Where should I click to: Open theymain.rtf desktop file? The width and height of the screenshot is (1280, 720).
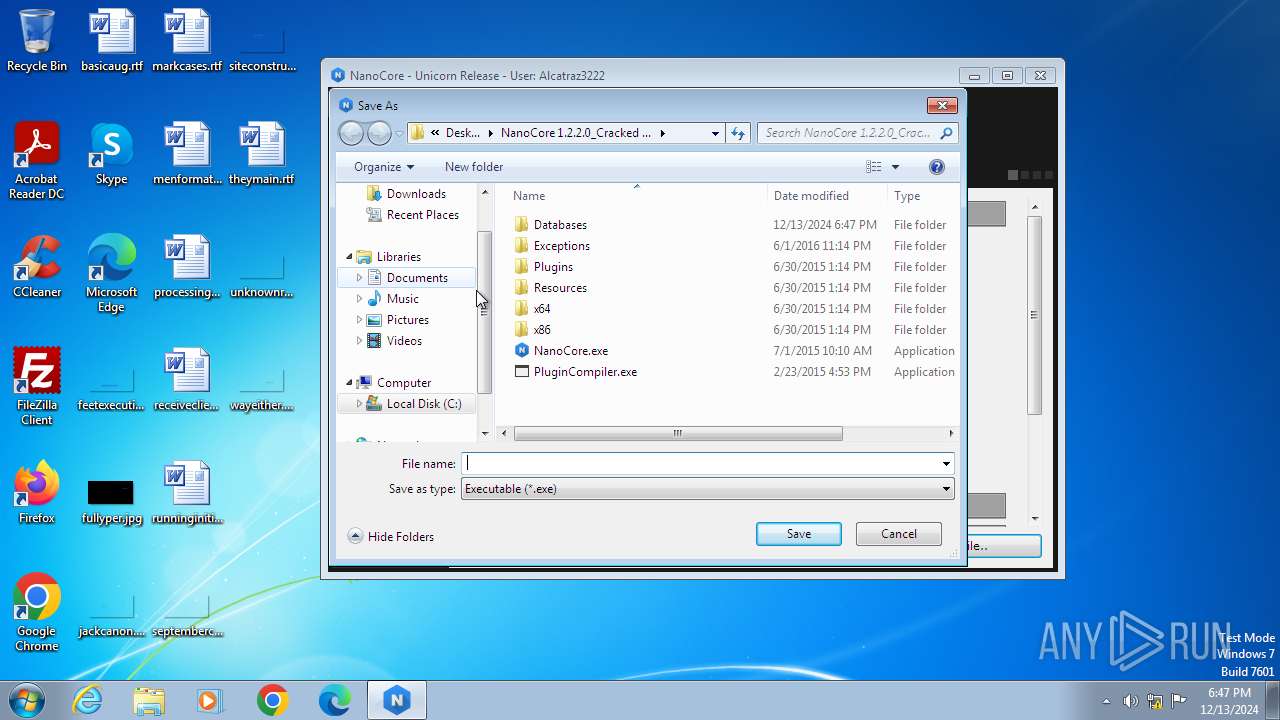tap(262, 153)
